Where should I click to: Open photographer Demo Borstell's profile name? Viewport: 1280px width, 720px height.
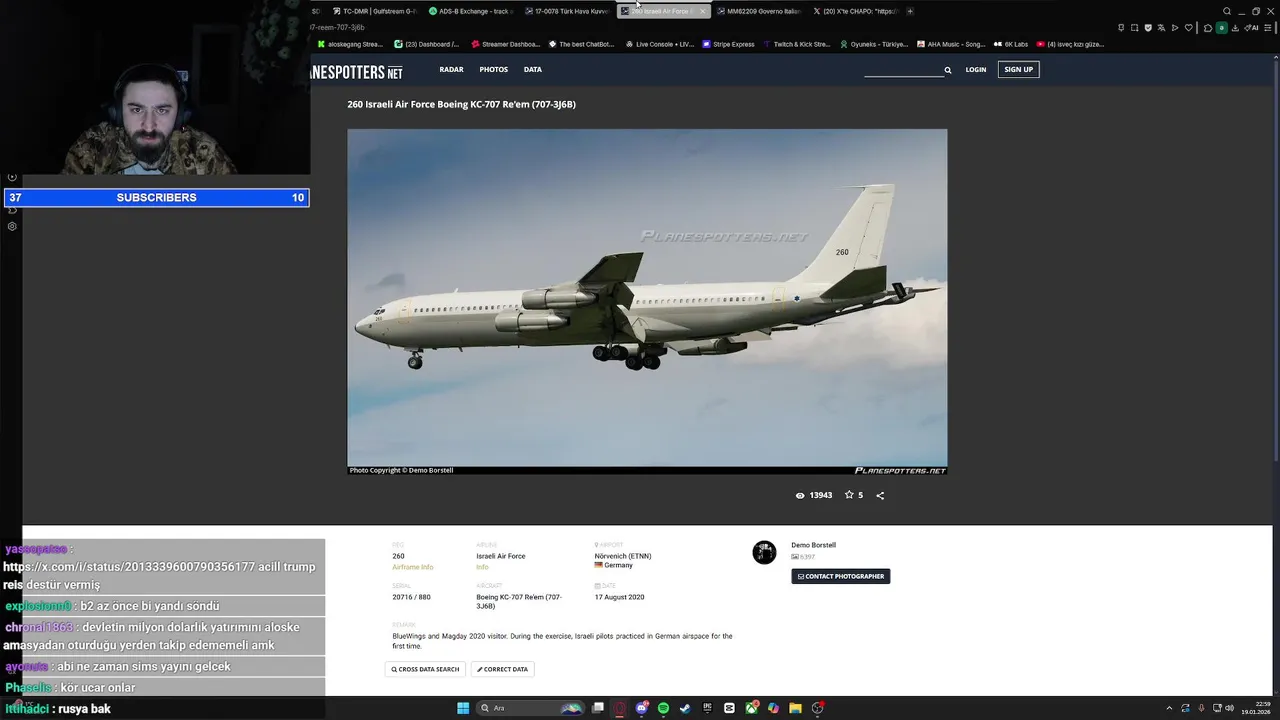(813, 545)
